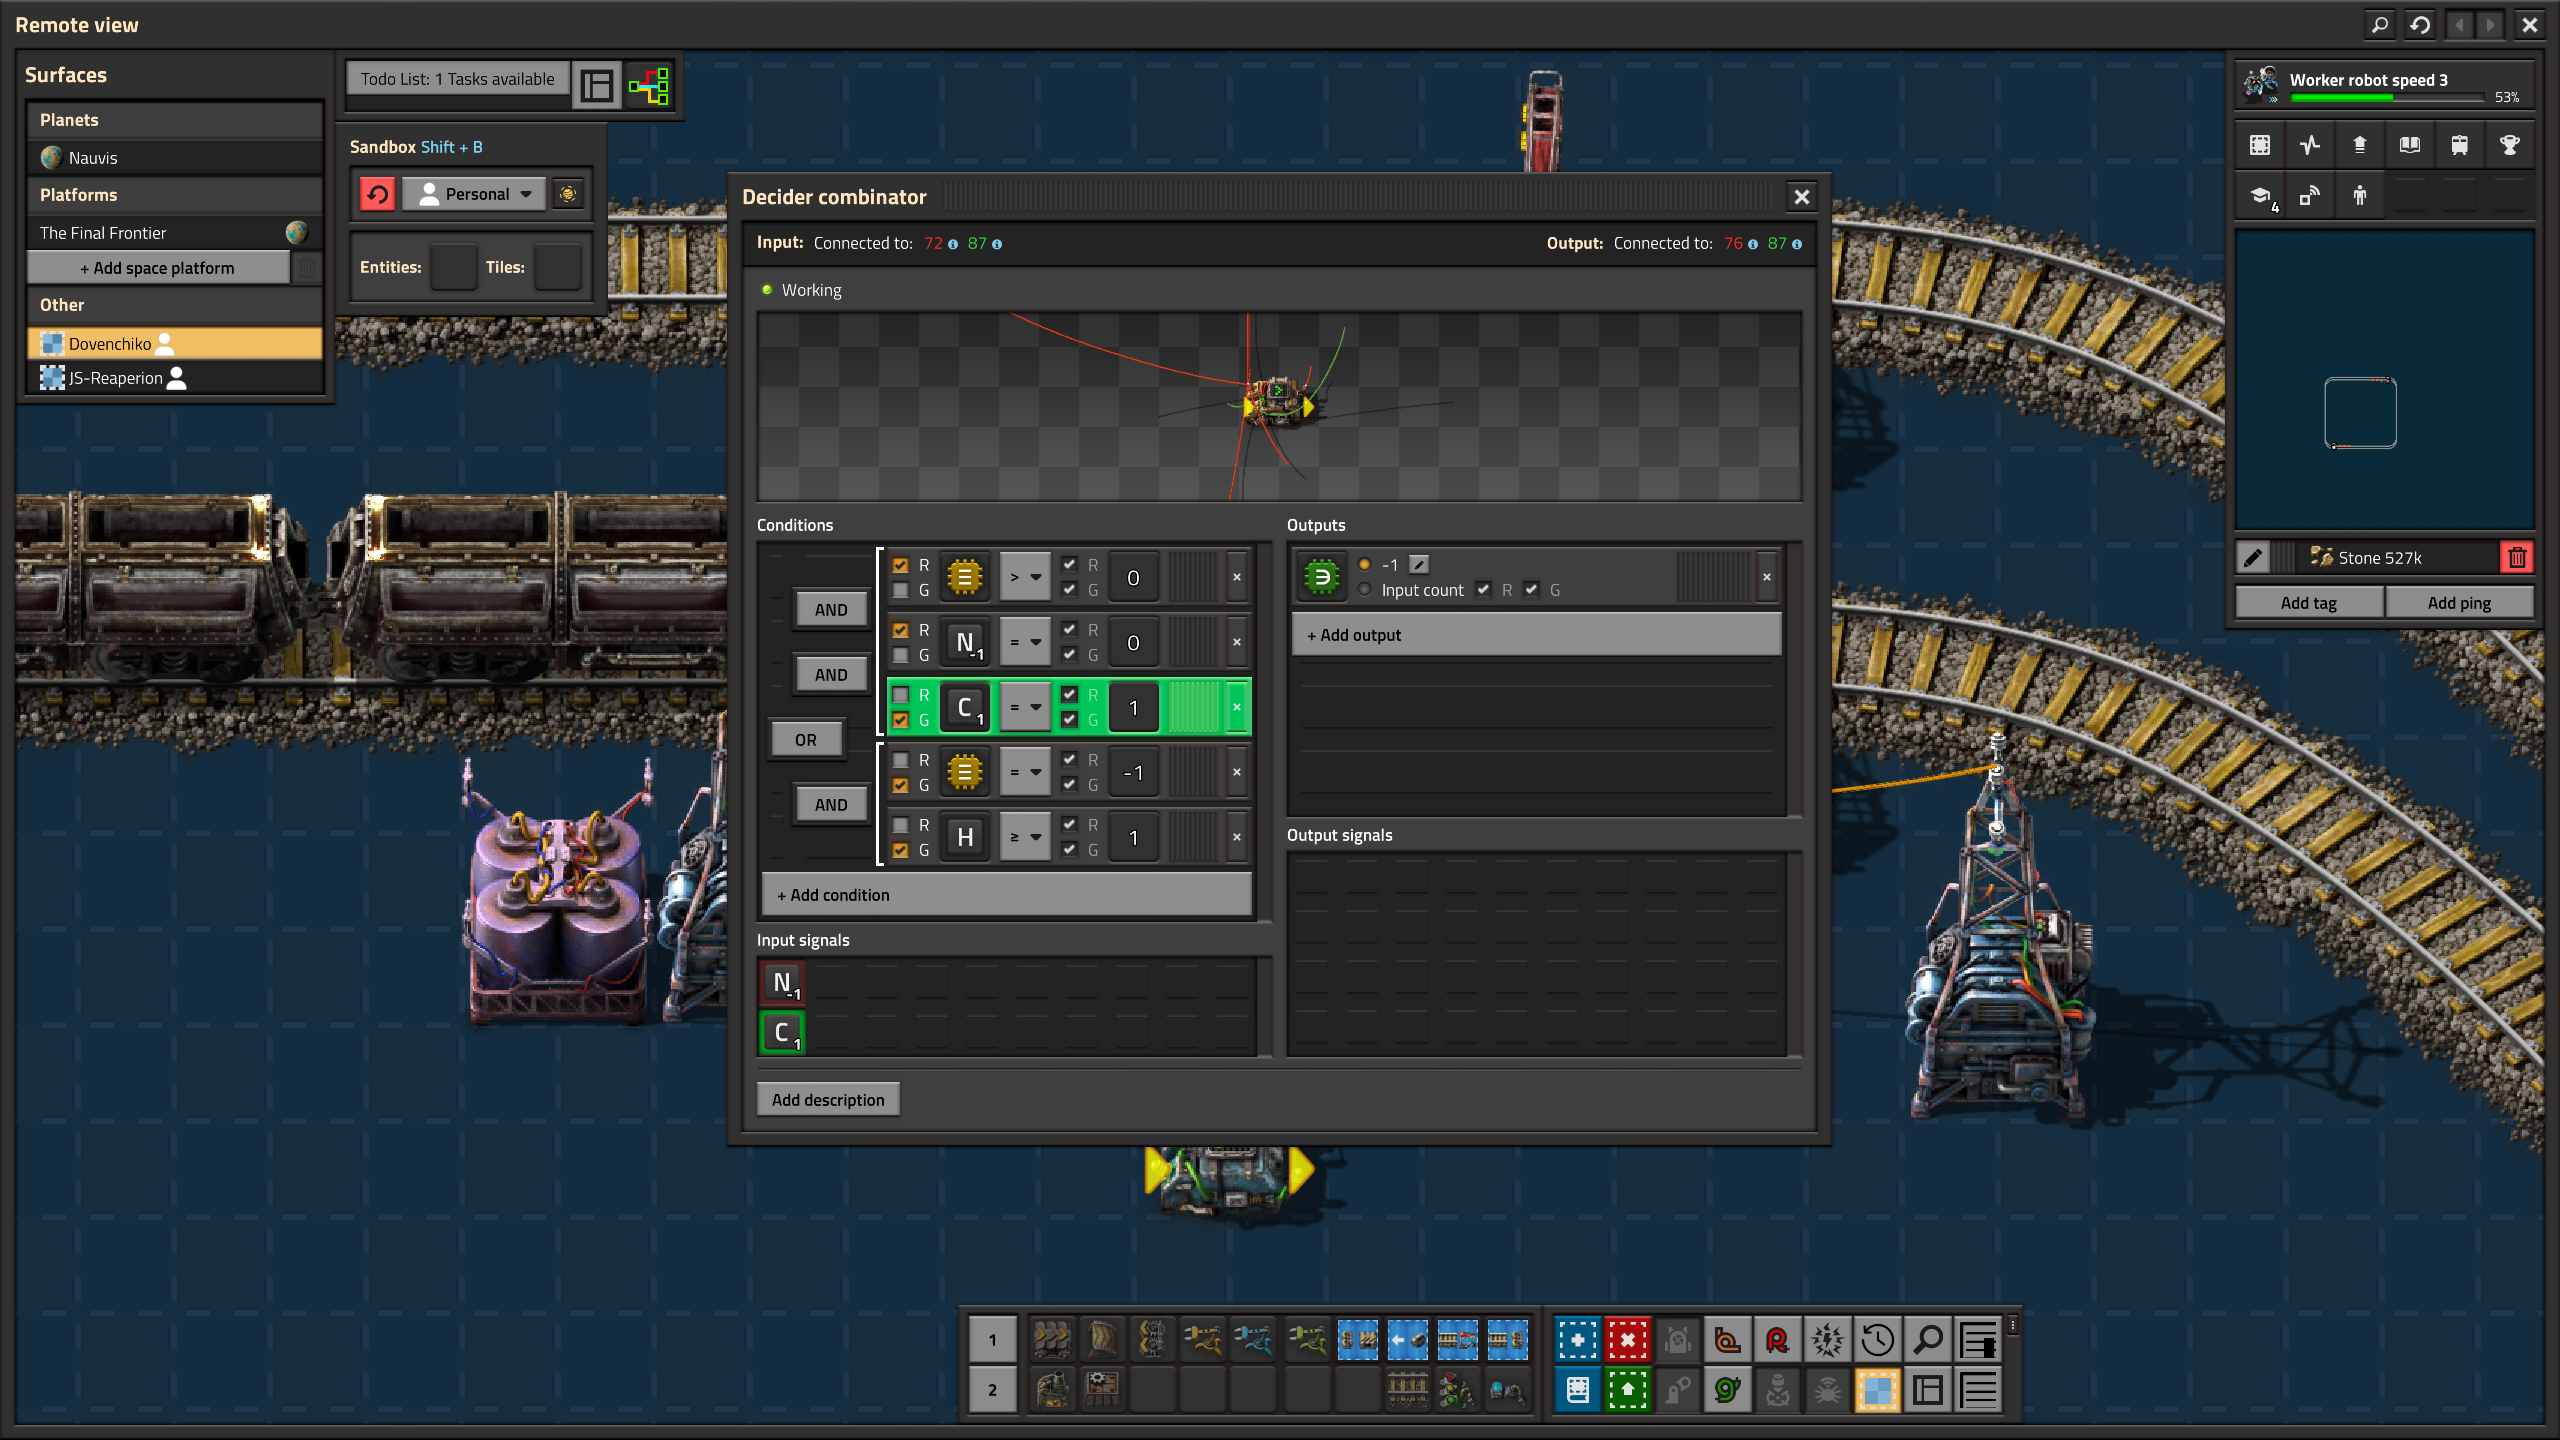2560x1440 pixels.
Task: Click + Add output
Action: (x=1536, y=635)
